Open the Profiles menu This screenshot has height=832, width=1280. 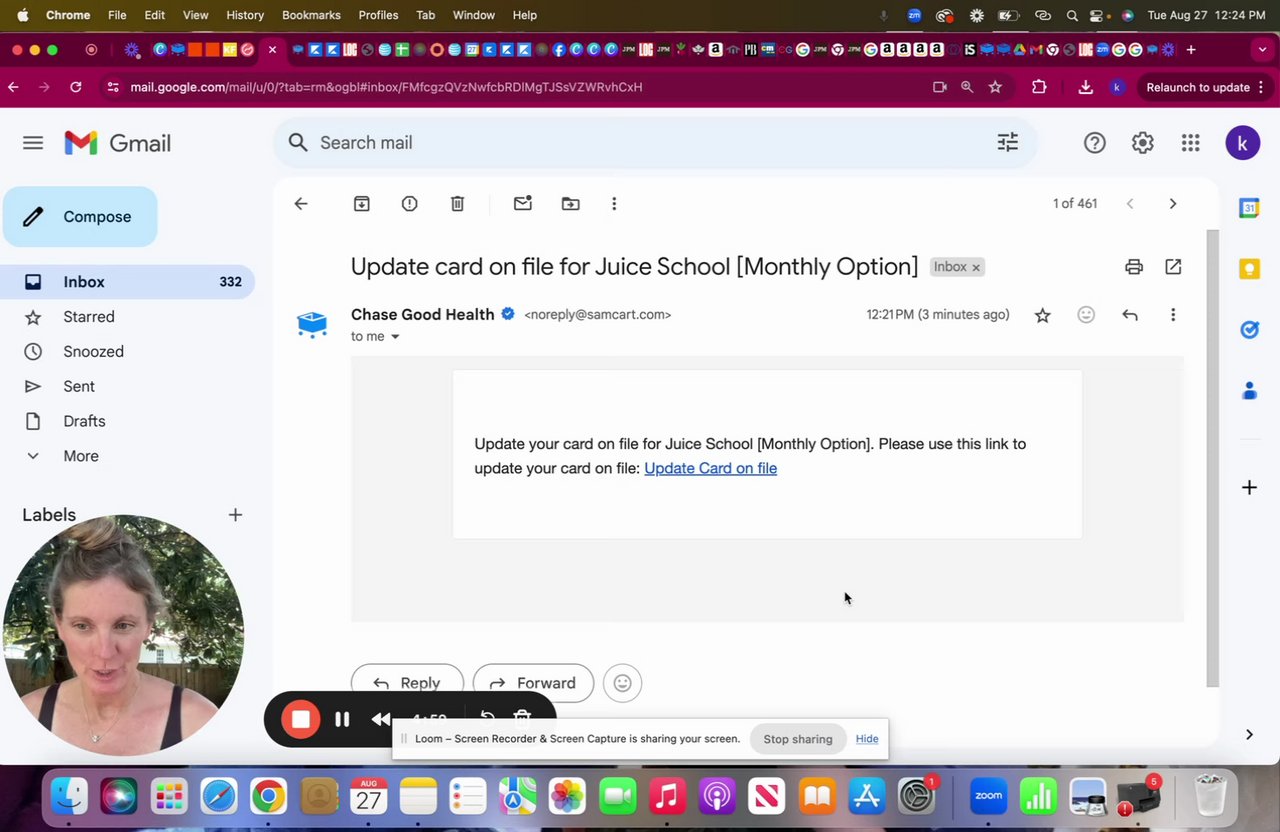click(378, 15)
